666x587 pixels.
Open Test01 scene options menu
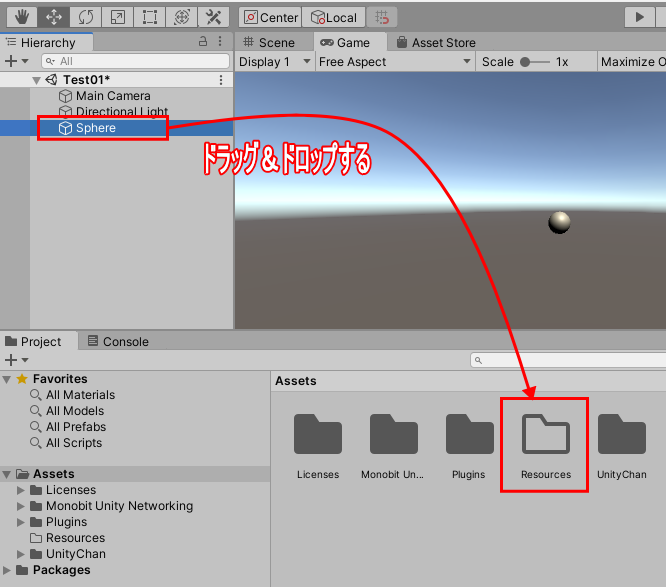[x=221, y=80]
